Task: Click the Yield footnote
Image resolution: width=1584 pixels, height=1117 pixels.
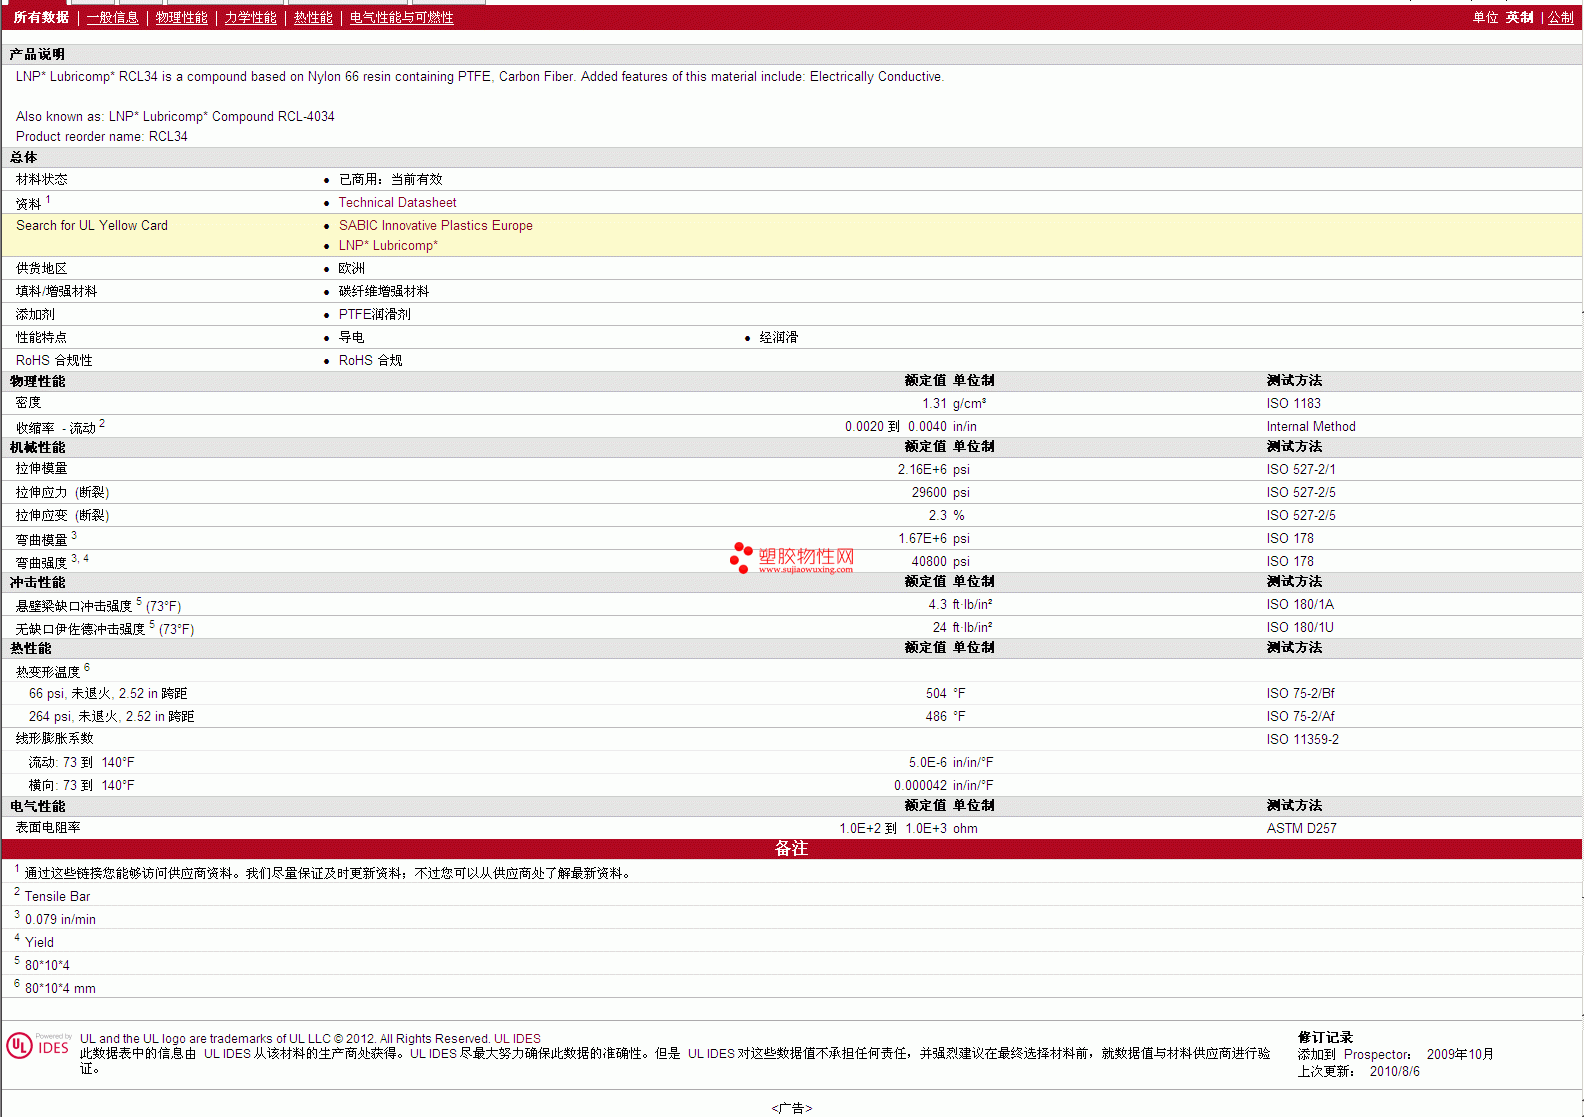Action: tap(39, 943)
